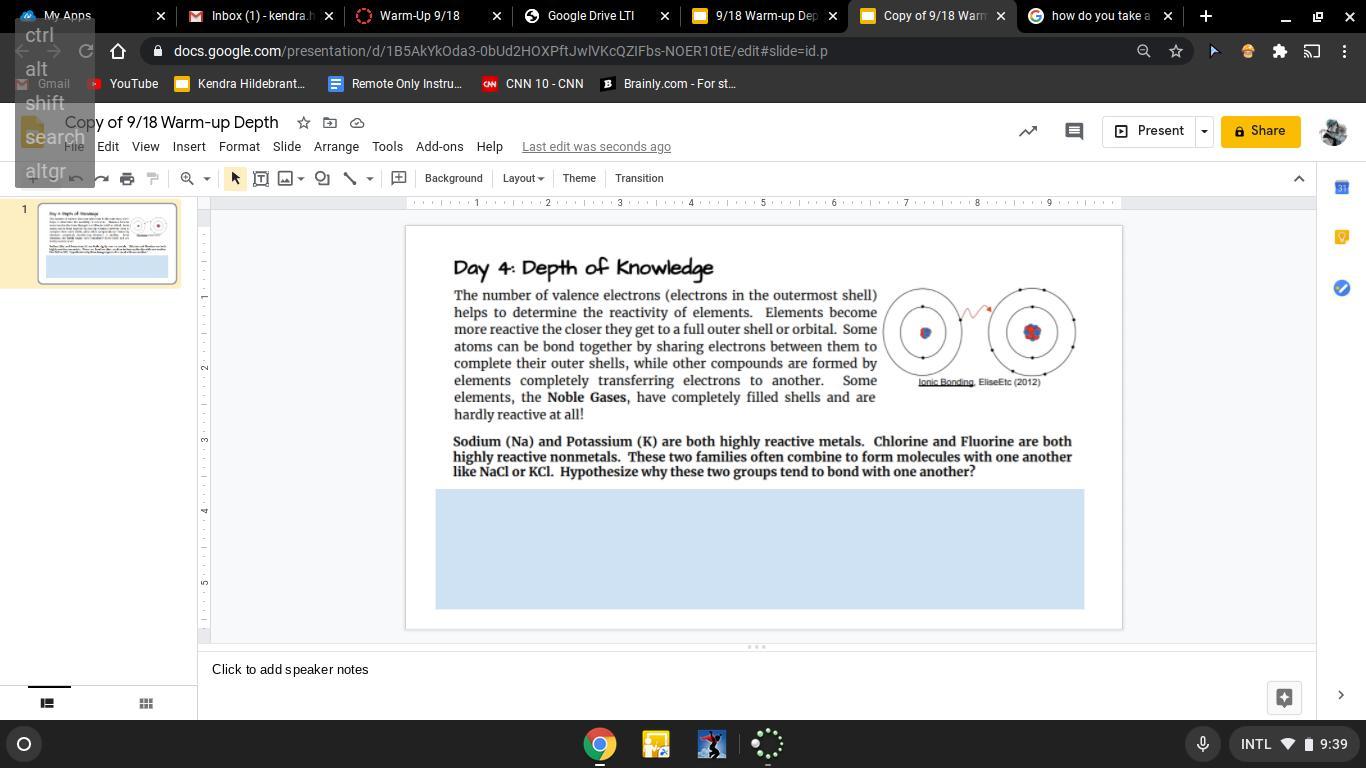Image resolution: width=1366 pixels, height=768 pixels.
Task: Click the add comment toolbar icon
Action: 399,179
